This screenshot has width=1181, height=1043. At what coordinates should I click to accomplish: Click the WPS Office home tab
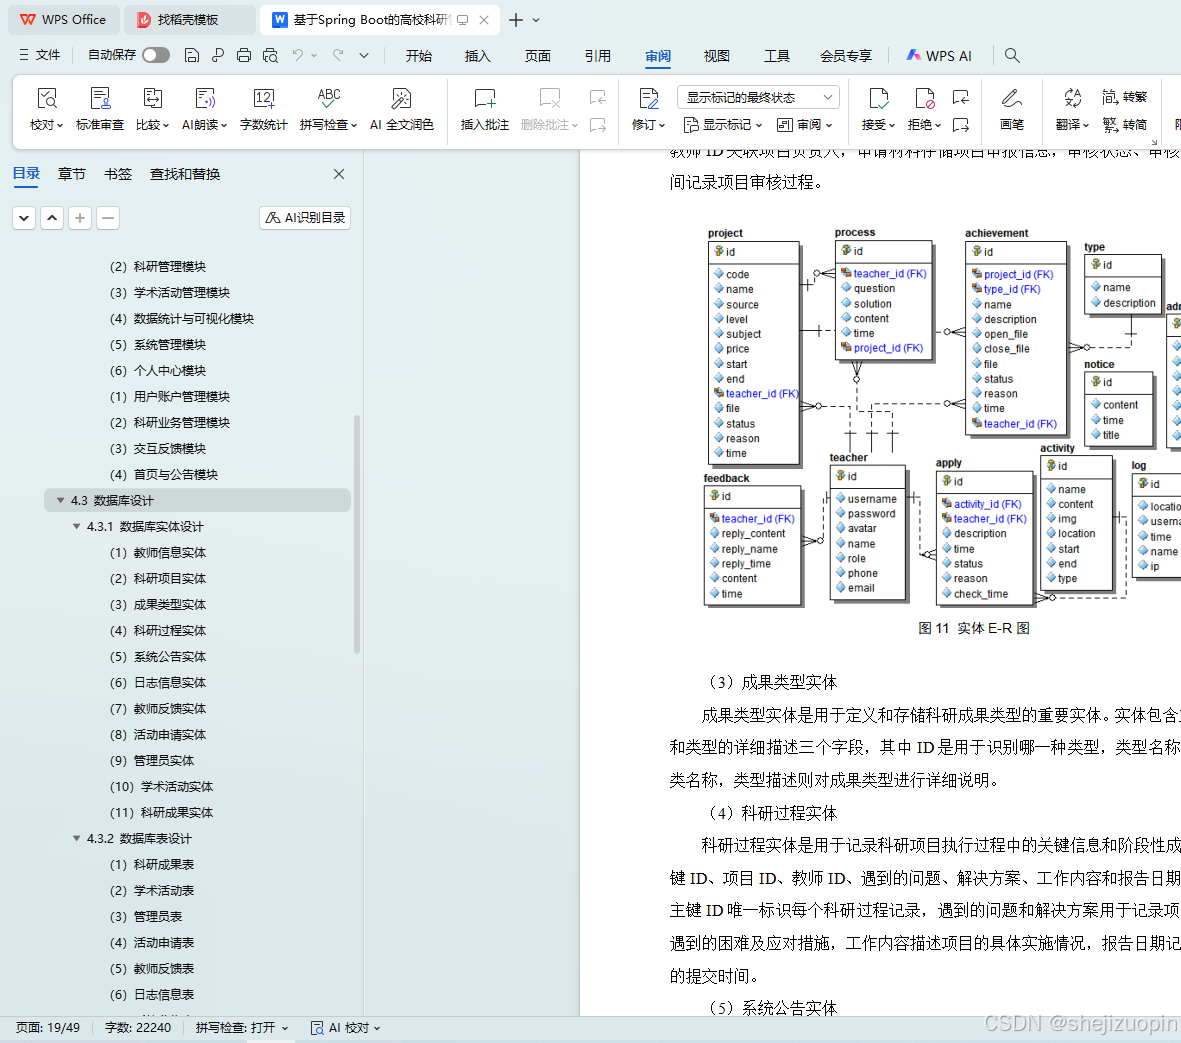[x=63, y=20]
